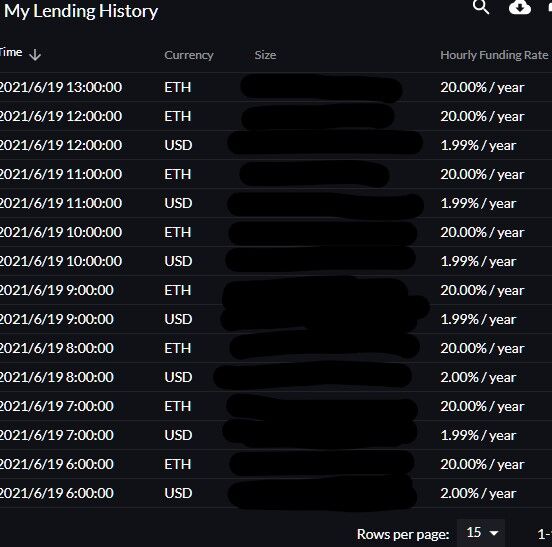Click 20.00% / year rate at 6:00:00

coord(482,464)
